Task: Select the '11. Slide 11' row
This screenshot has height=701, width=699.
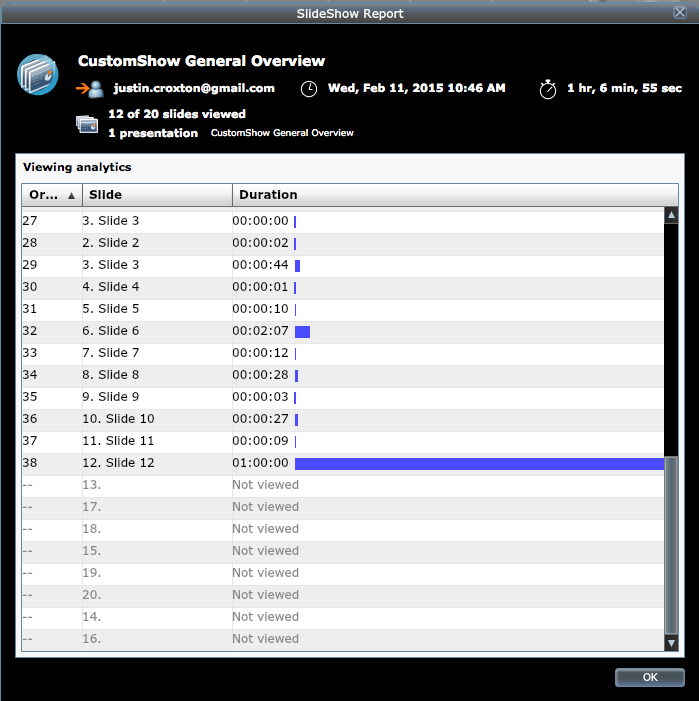Action: click(x=343, y=441)
